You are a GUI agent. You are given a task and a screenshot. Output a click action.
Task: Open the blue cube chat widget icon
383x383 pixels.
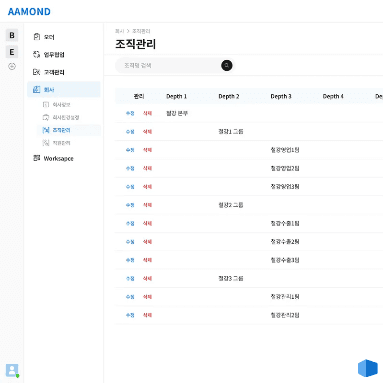368,368
